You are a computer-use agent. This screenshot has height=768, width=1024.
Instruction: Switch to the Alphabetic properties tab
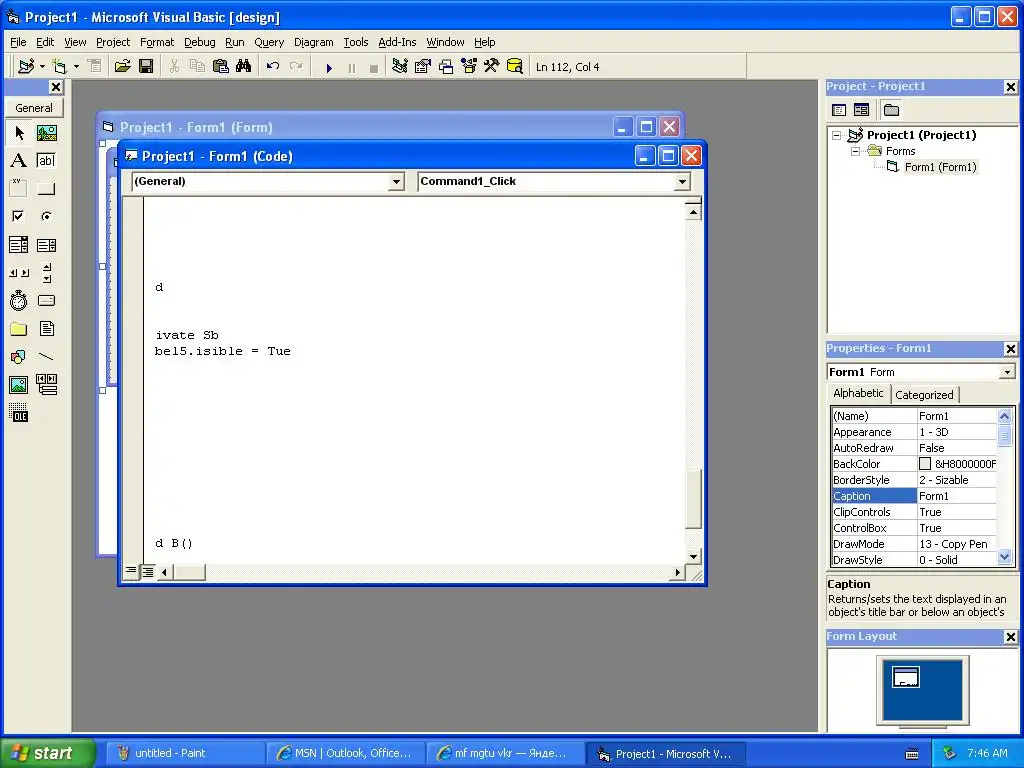click(858, 393)
